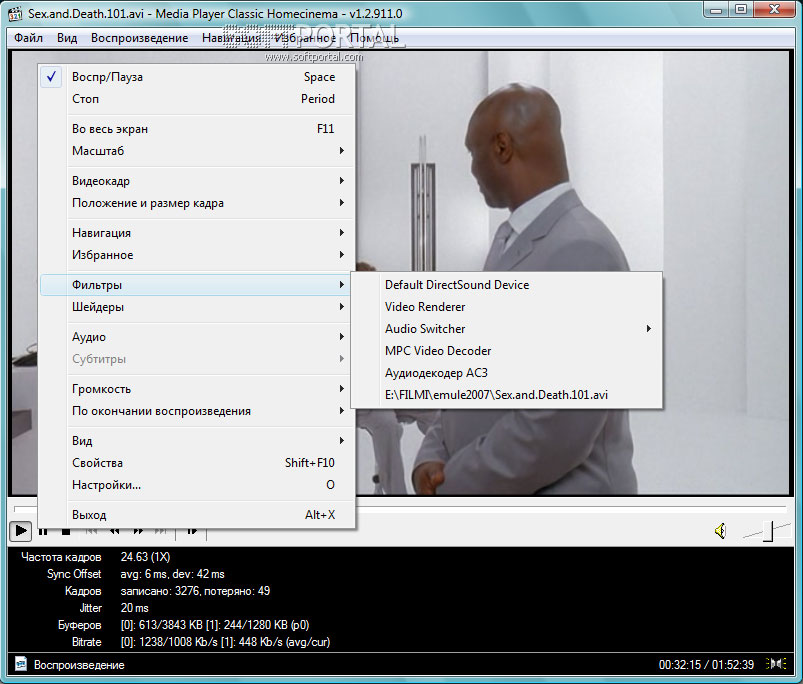Open the Положение и размер кадра submenu

(x=196, y=203)
